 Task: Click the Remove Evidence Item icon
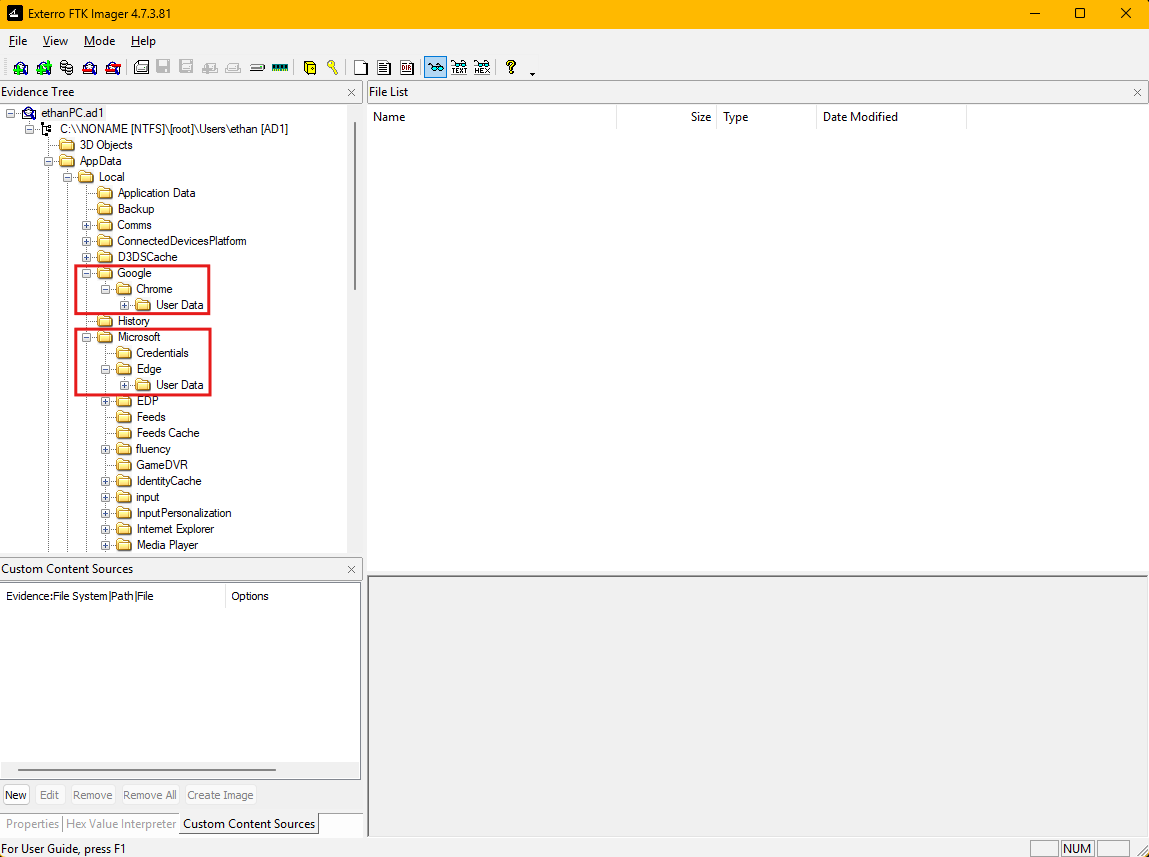[90, 68]
